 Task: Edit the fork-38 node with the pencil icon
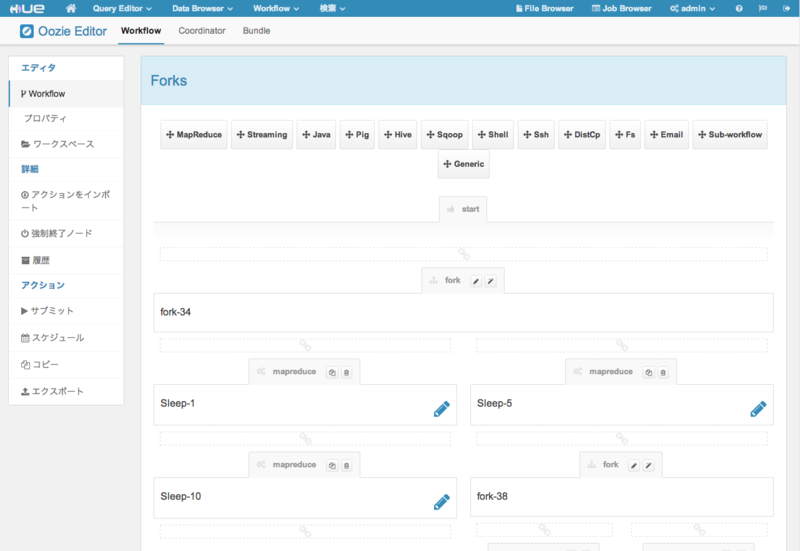(634, 465)
